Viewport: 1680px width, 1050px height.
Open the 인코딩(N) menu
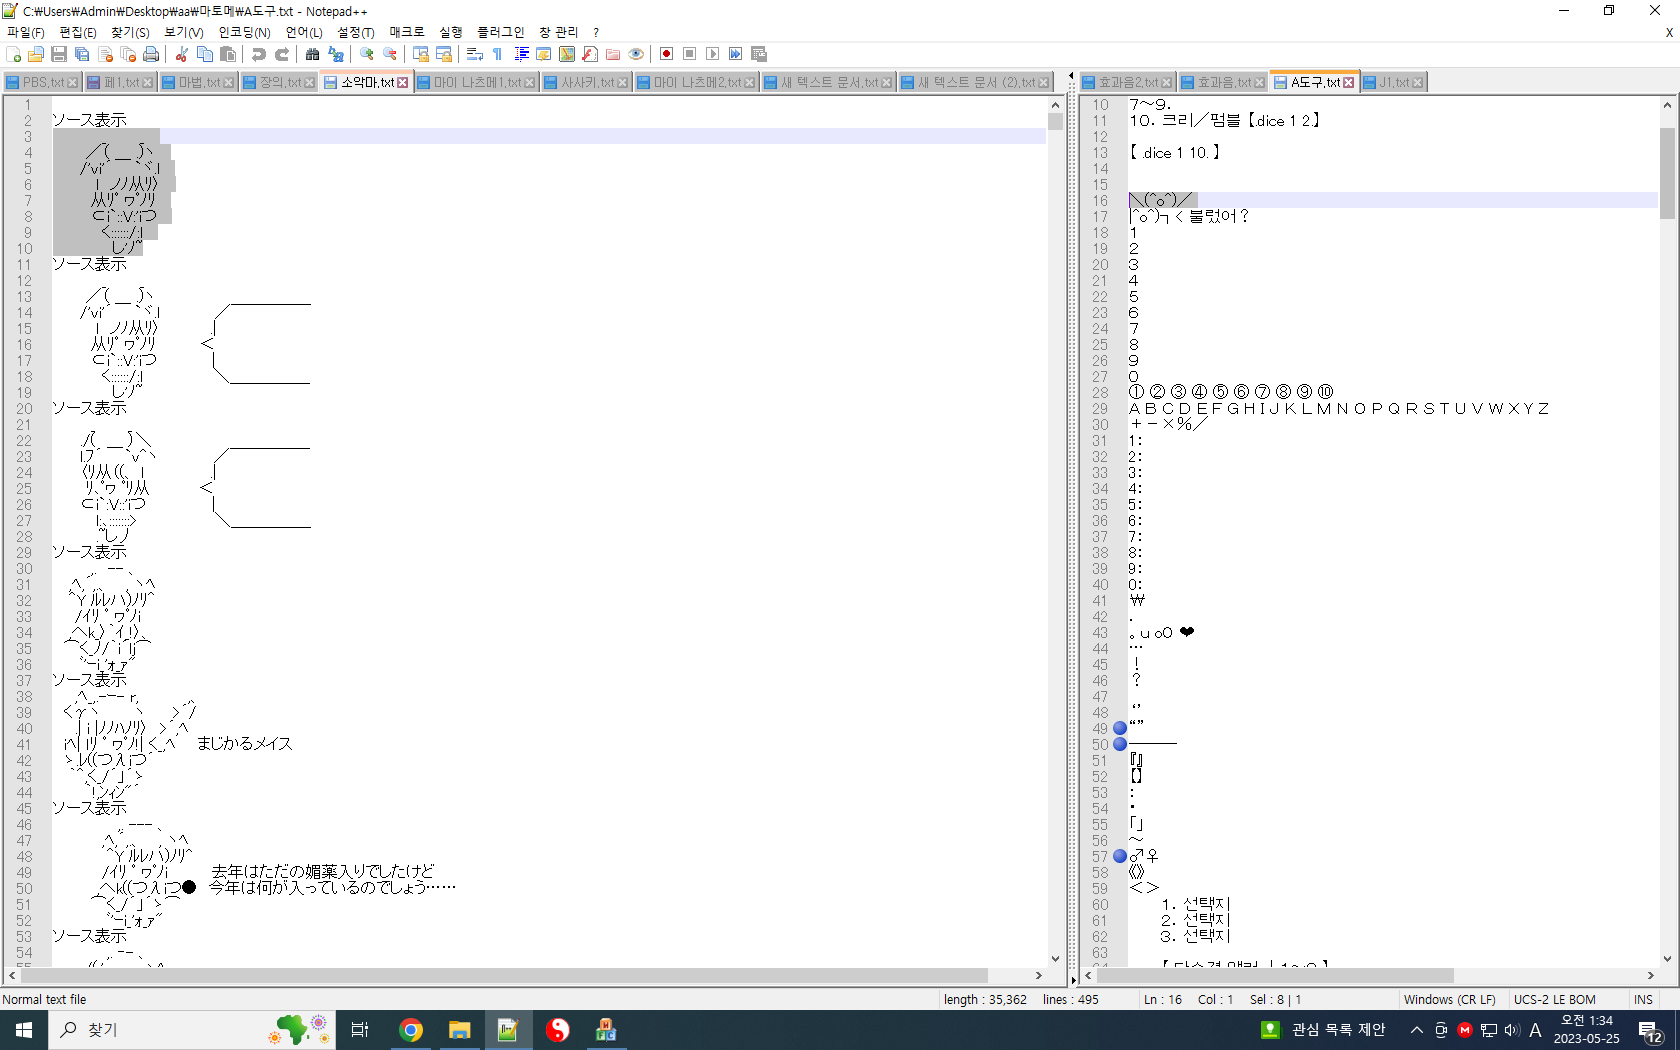point(244,32)
